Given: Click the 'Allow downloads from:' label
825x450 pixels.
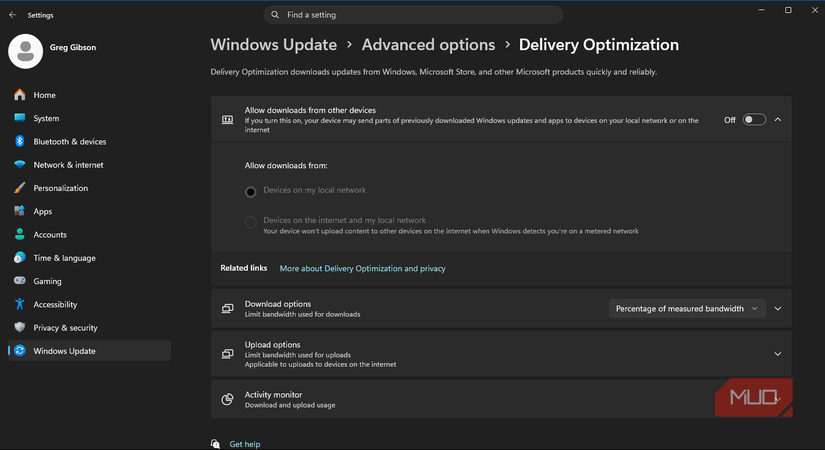Looking at the screenshot, I should pos(286,165).
